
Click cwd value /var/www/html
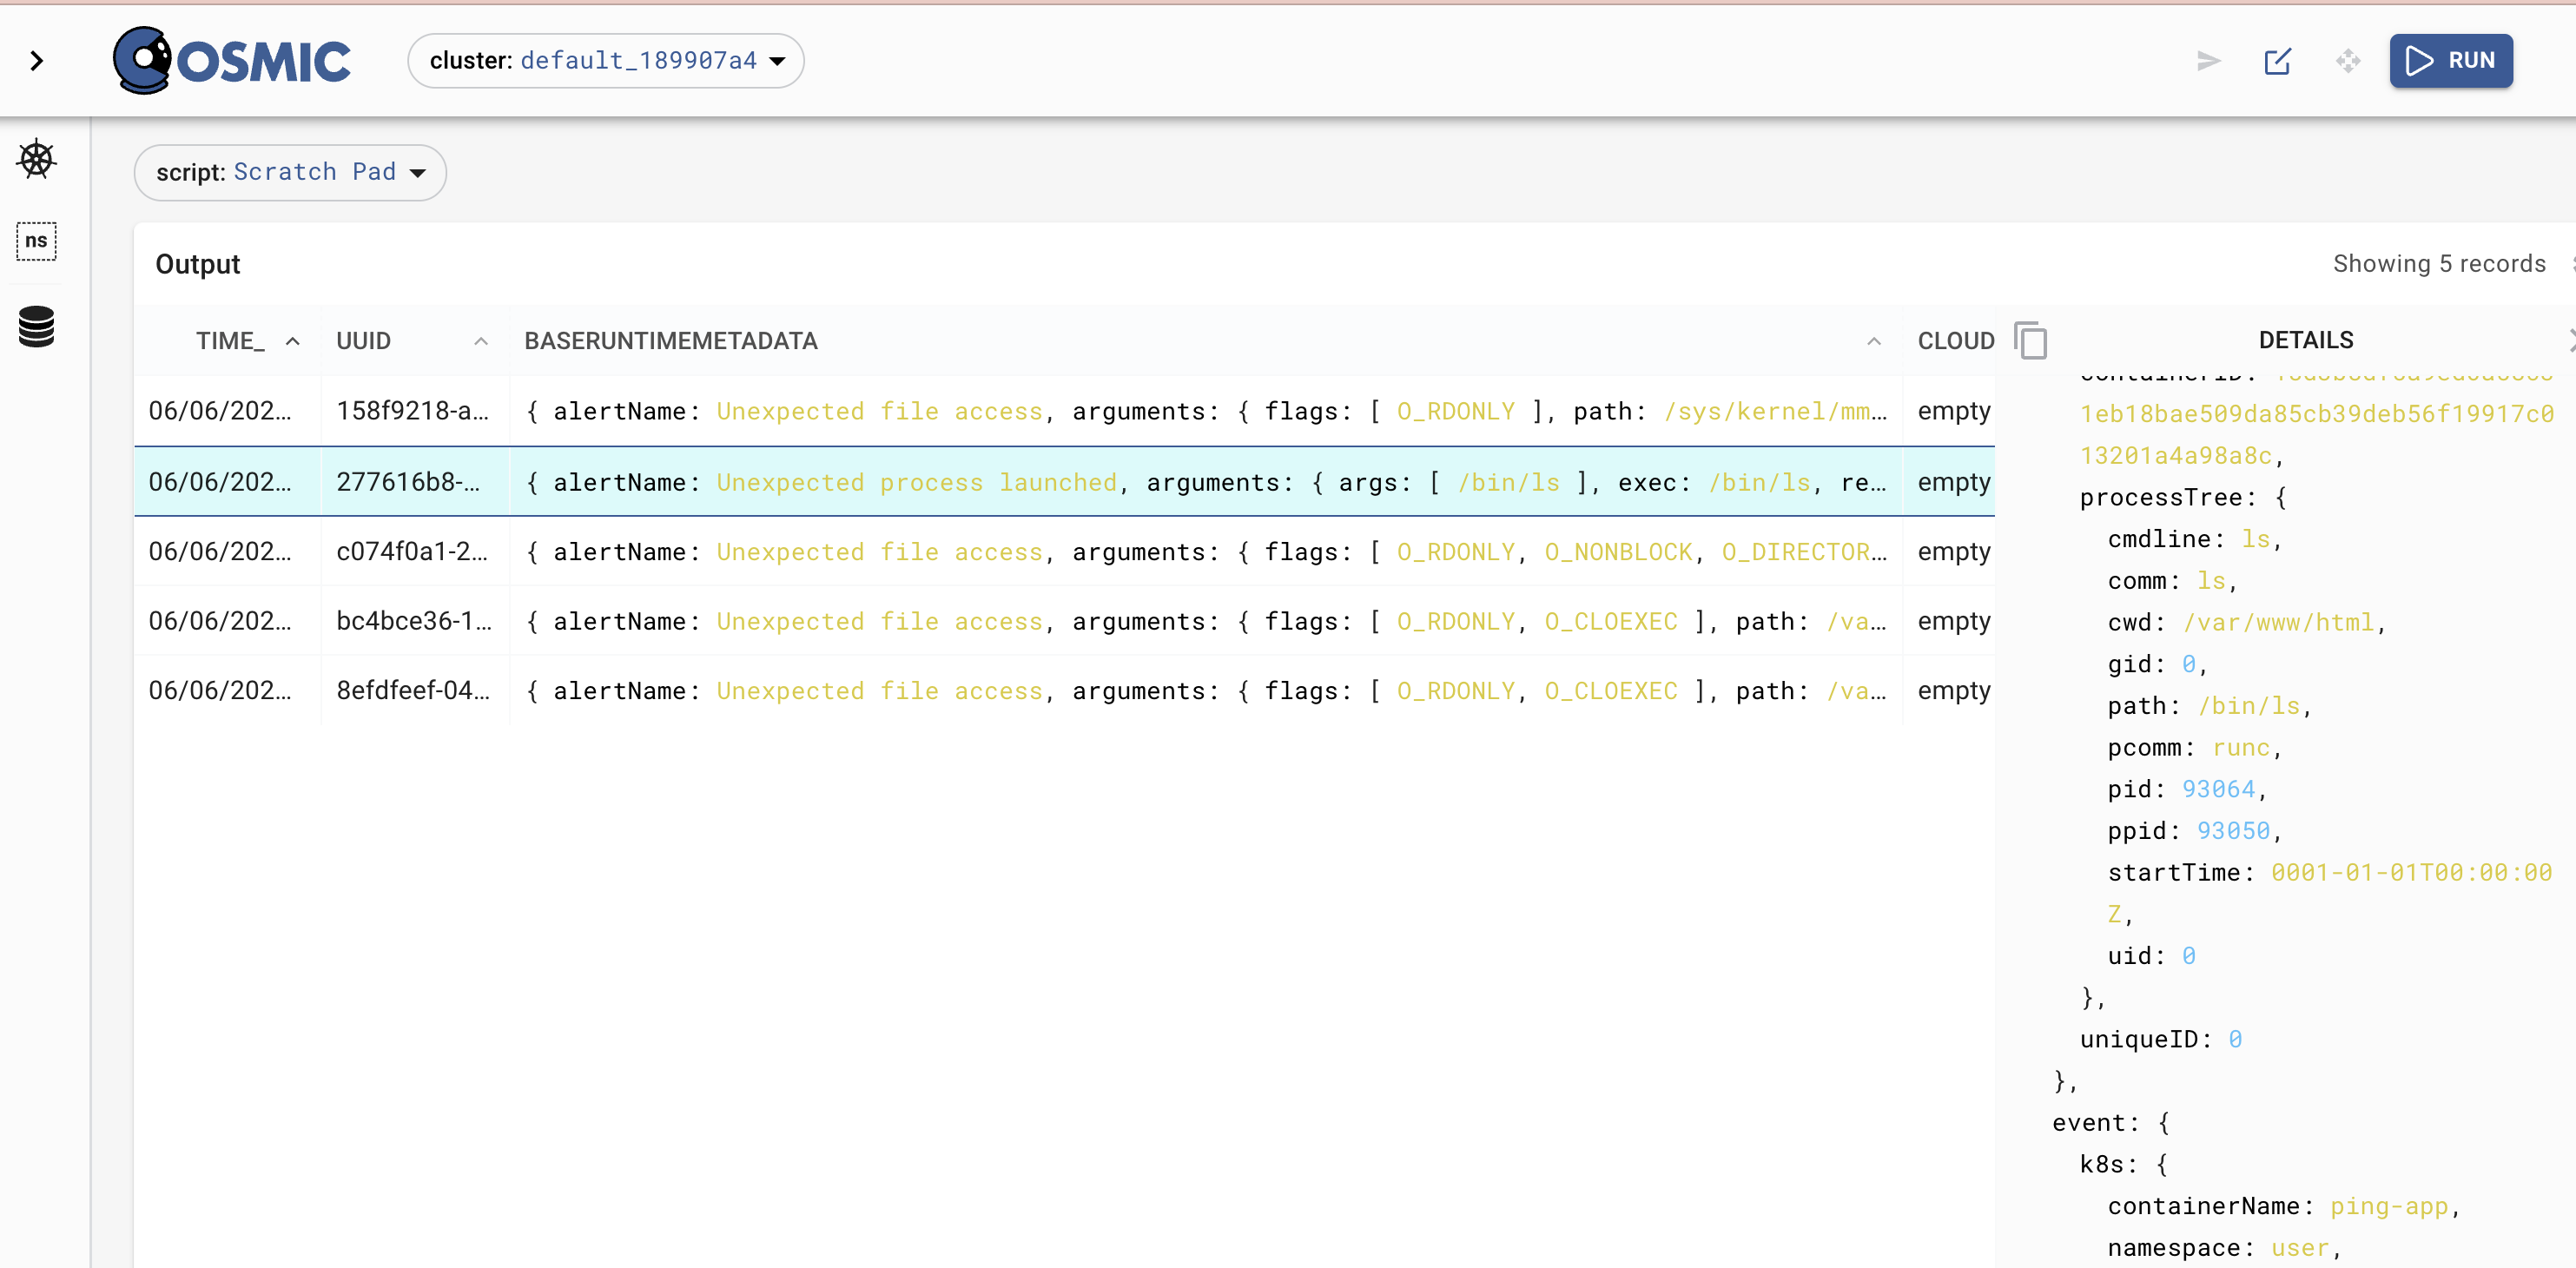[x=2278, y=622]
